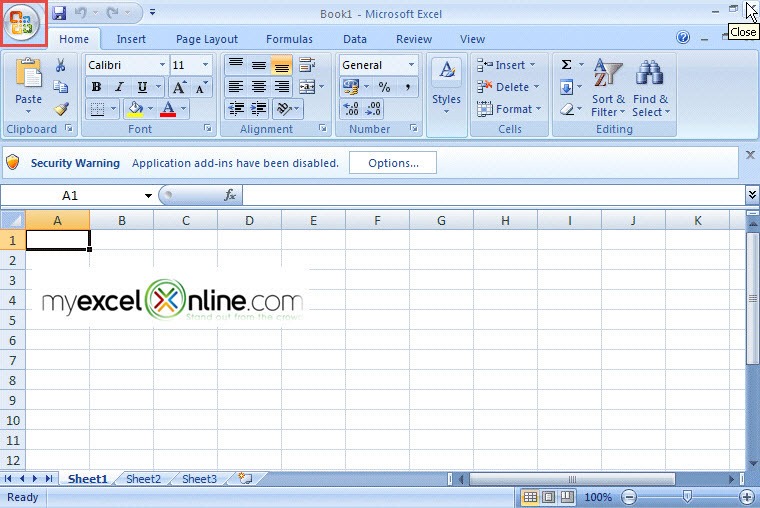760x508 pixels.
Task: Open the font color dropdown arrow
Action: (x=184, y=109)
